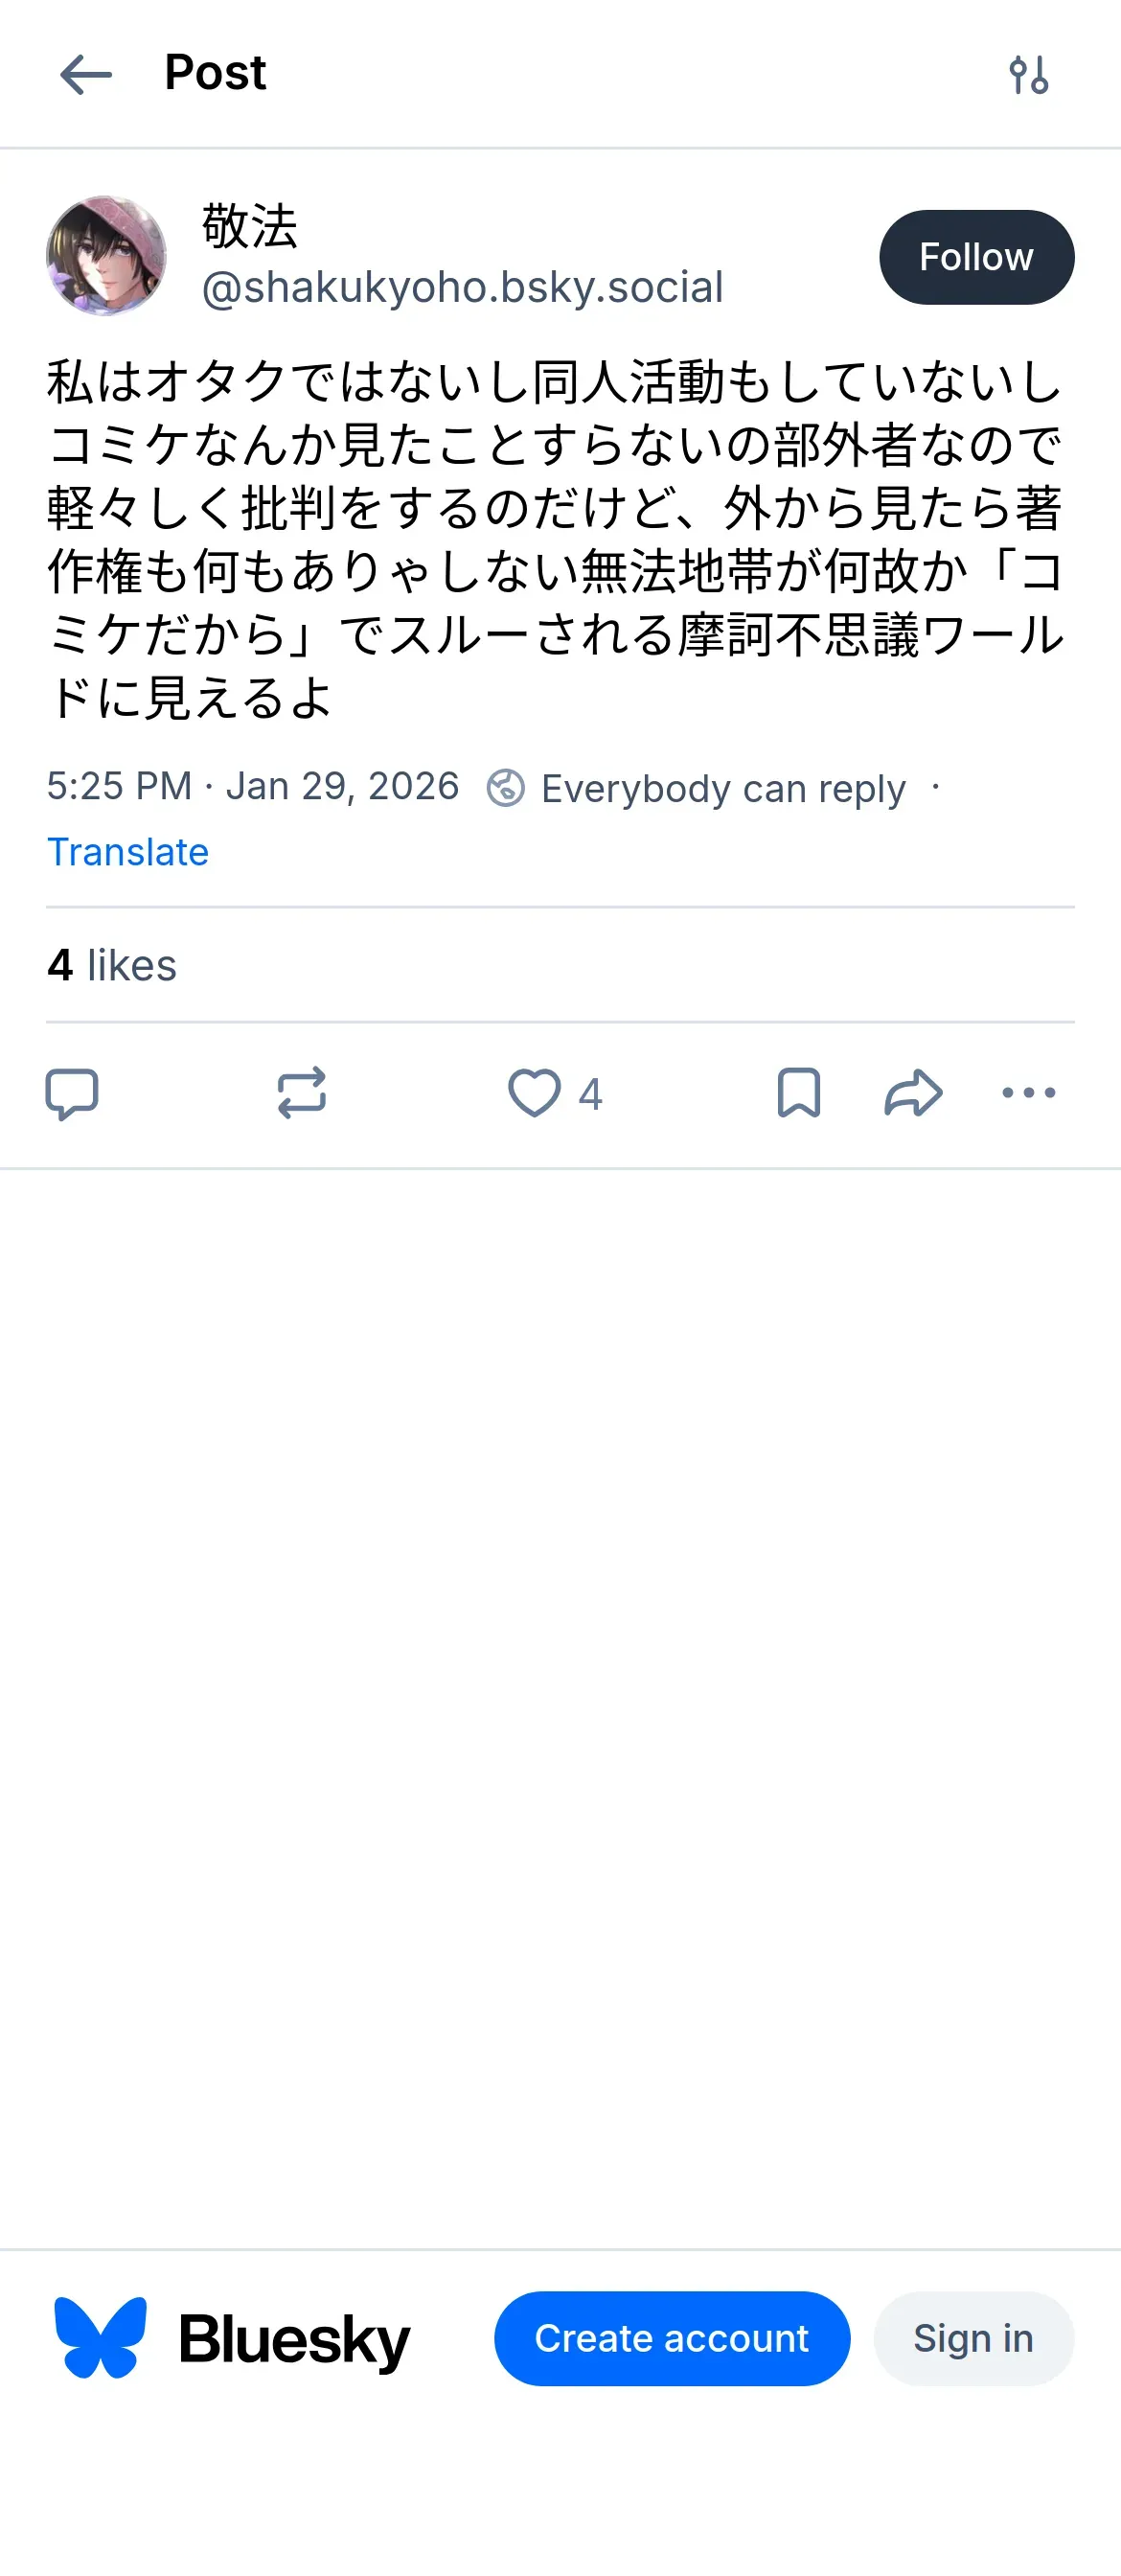The width and height of the screenshot is (1121, 2576).
Task: Click the reply speech bubble icon
Action: point(72,1093)
